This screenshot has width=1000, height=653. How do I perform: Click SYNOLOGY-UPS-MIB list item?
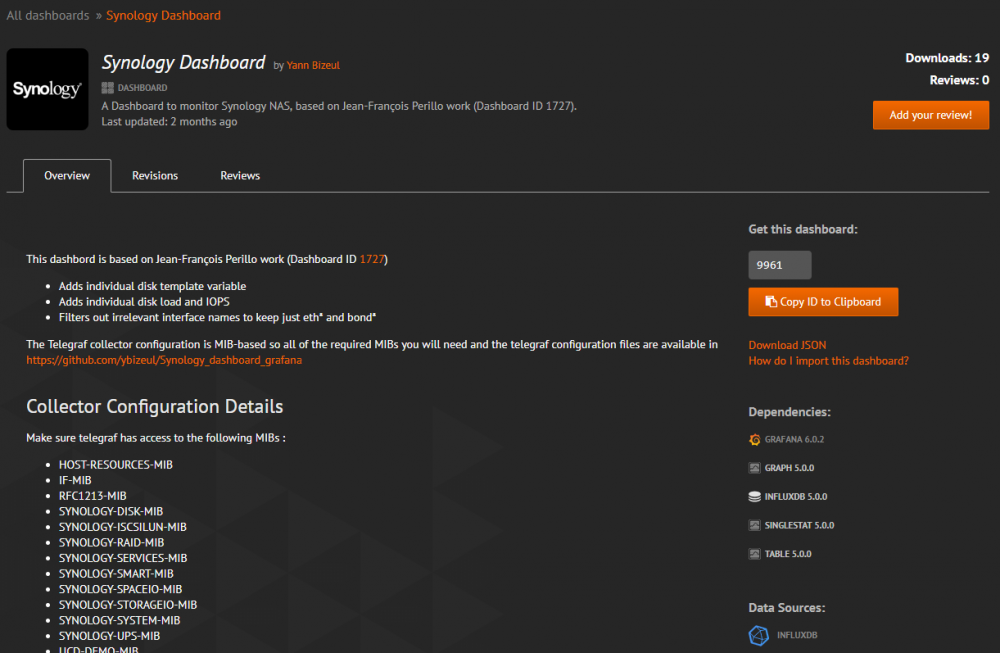pos(109,636)
